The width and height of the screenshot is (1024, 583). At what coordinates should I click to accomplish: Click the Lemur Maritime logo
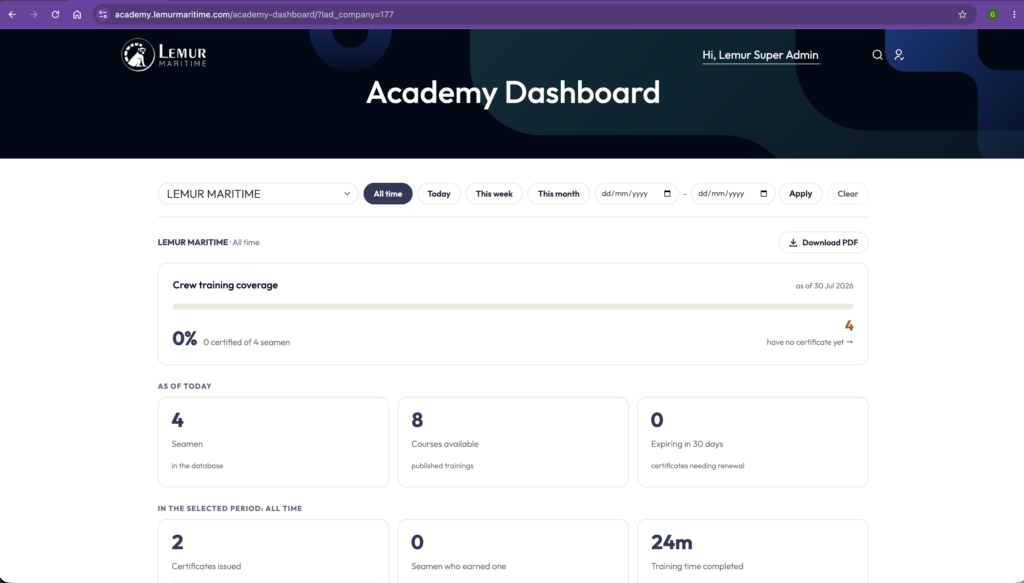coord(165,55)
